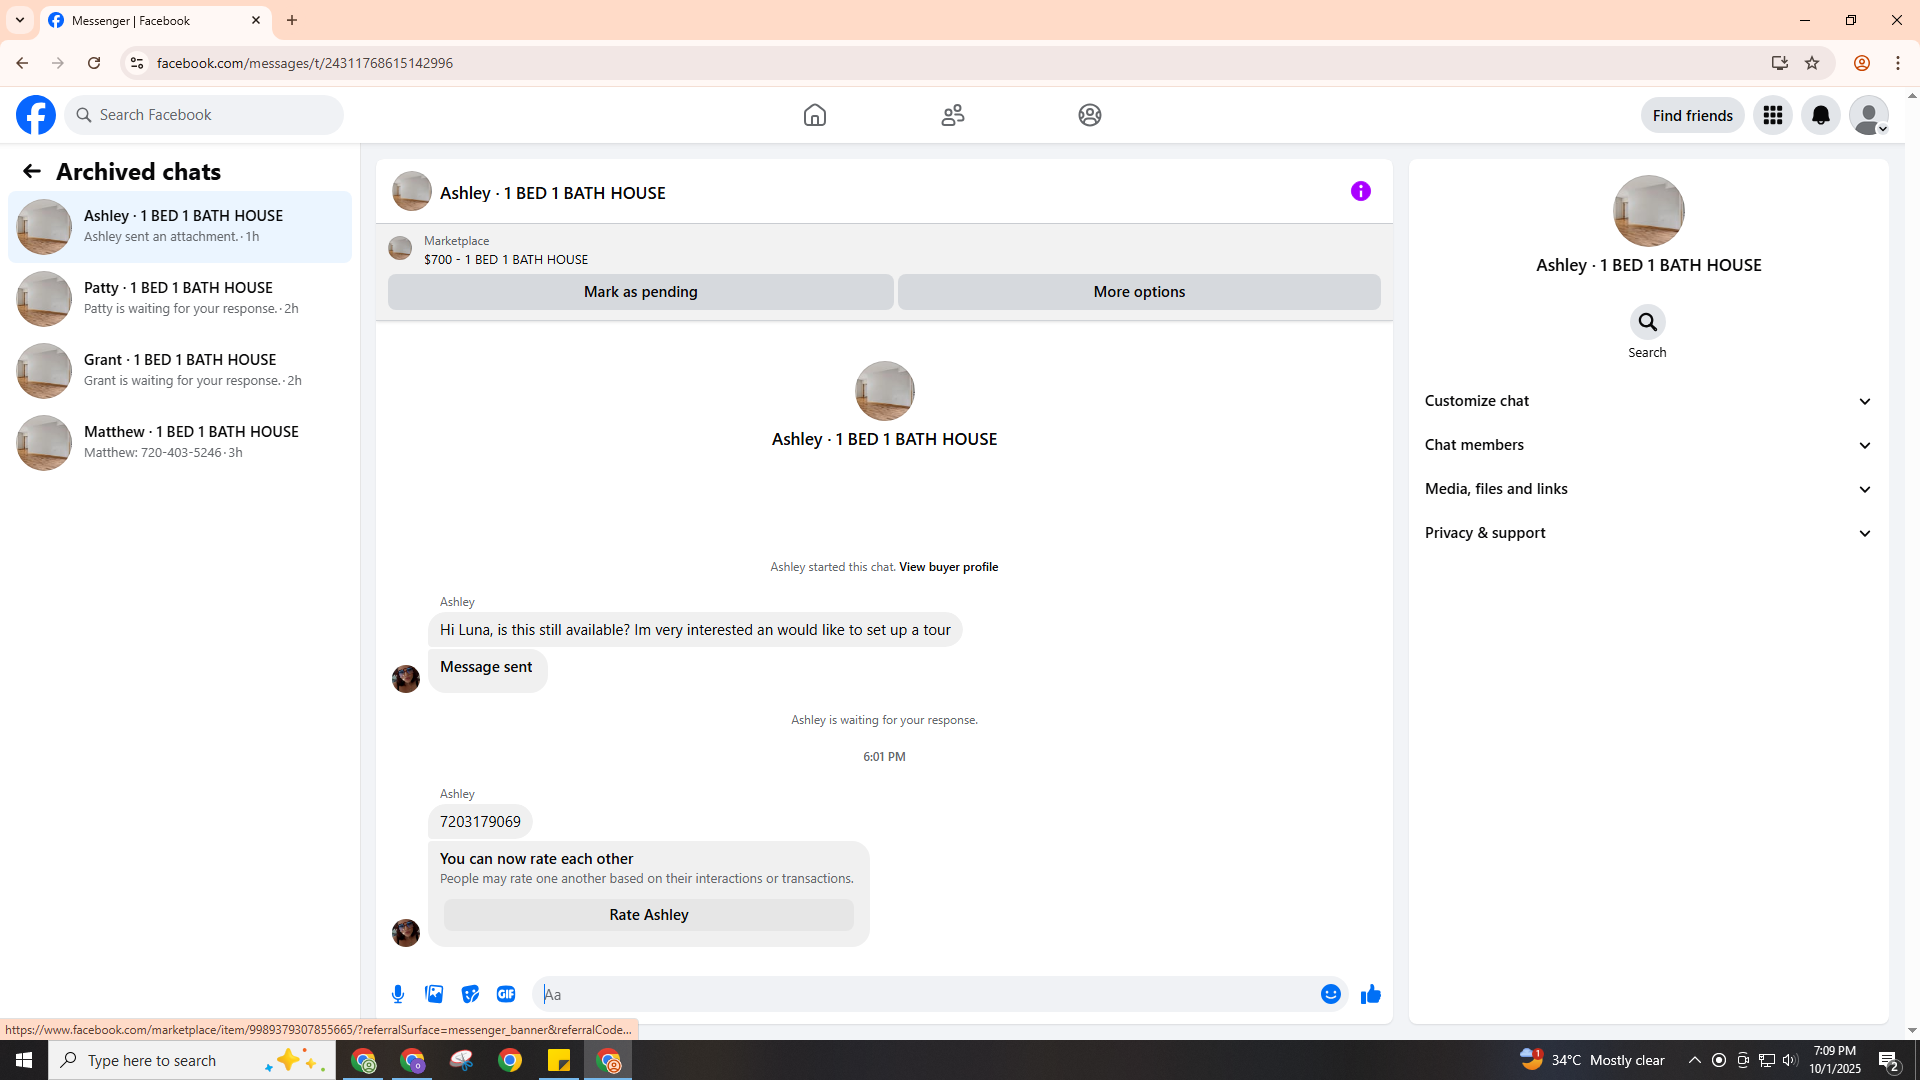Open the Chrome three-dot menu
This screenshot has height=1080, width=1920.
[1898, 63]
